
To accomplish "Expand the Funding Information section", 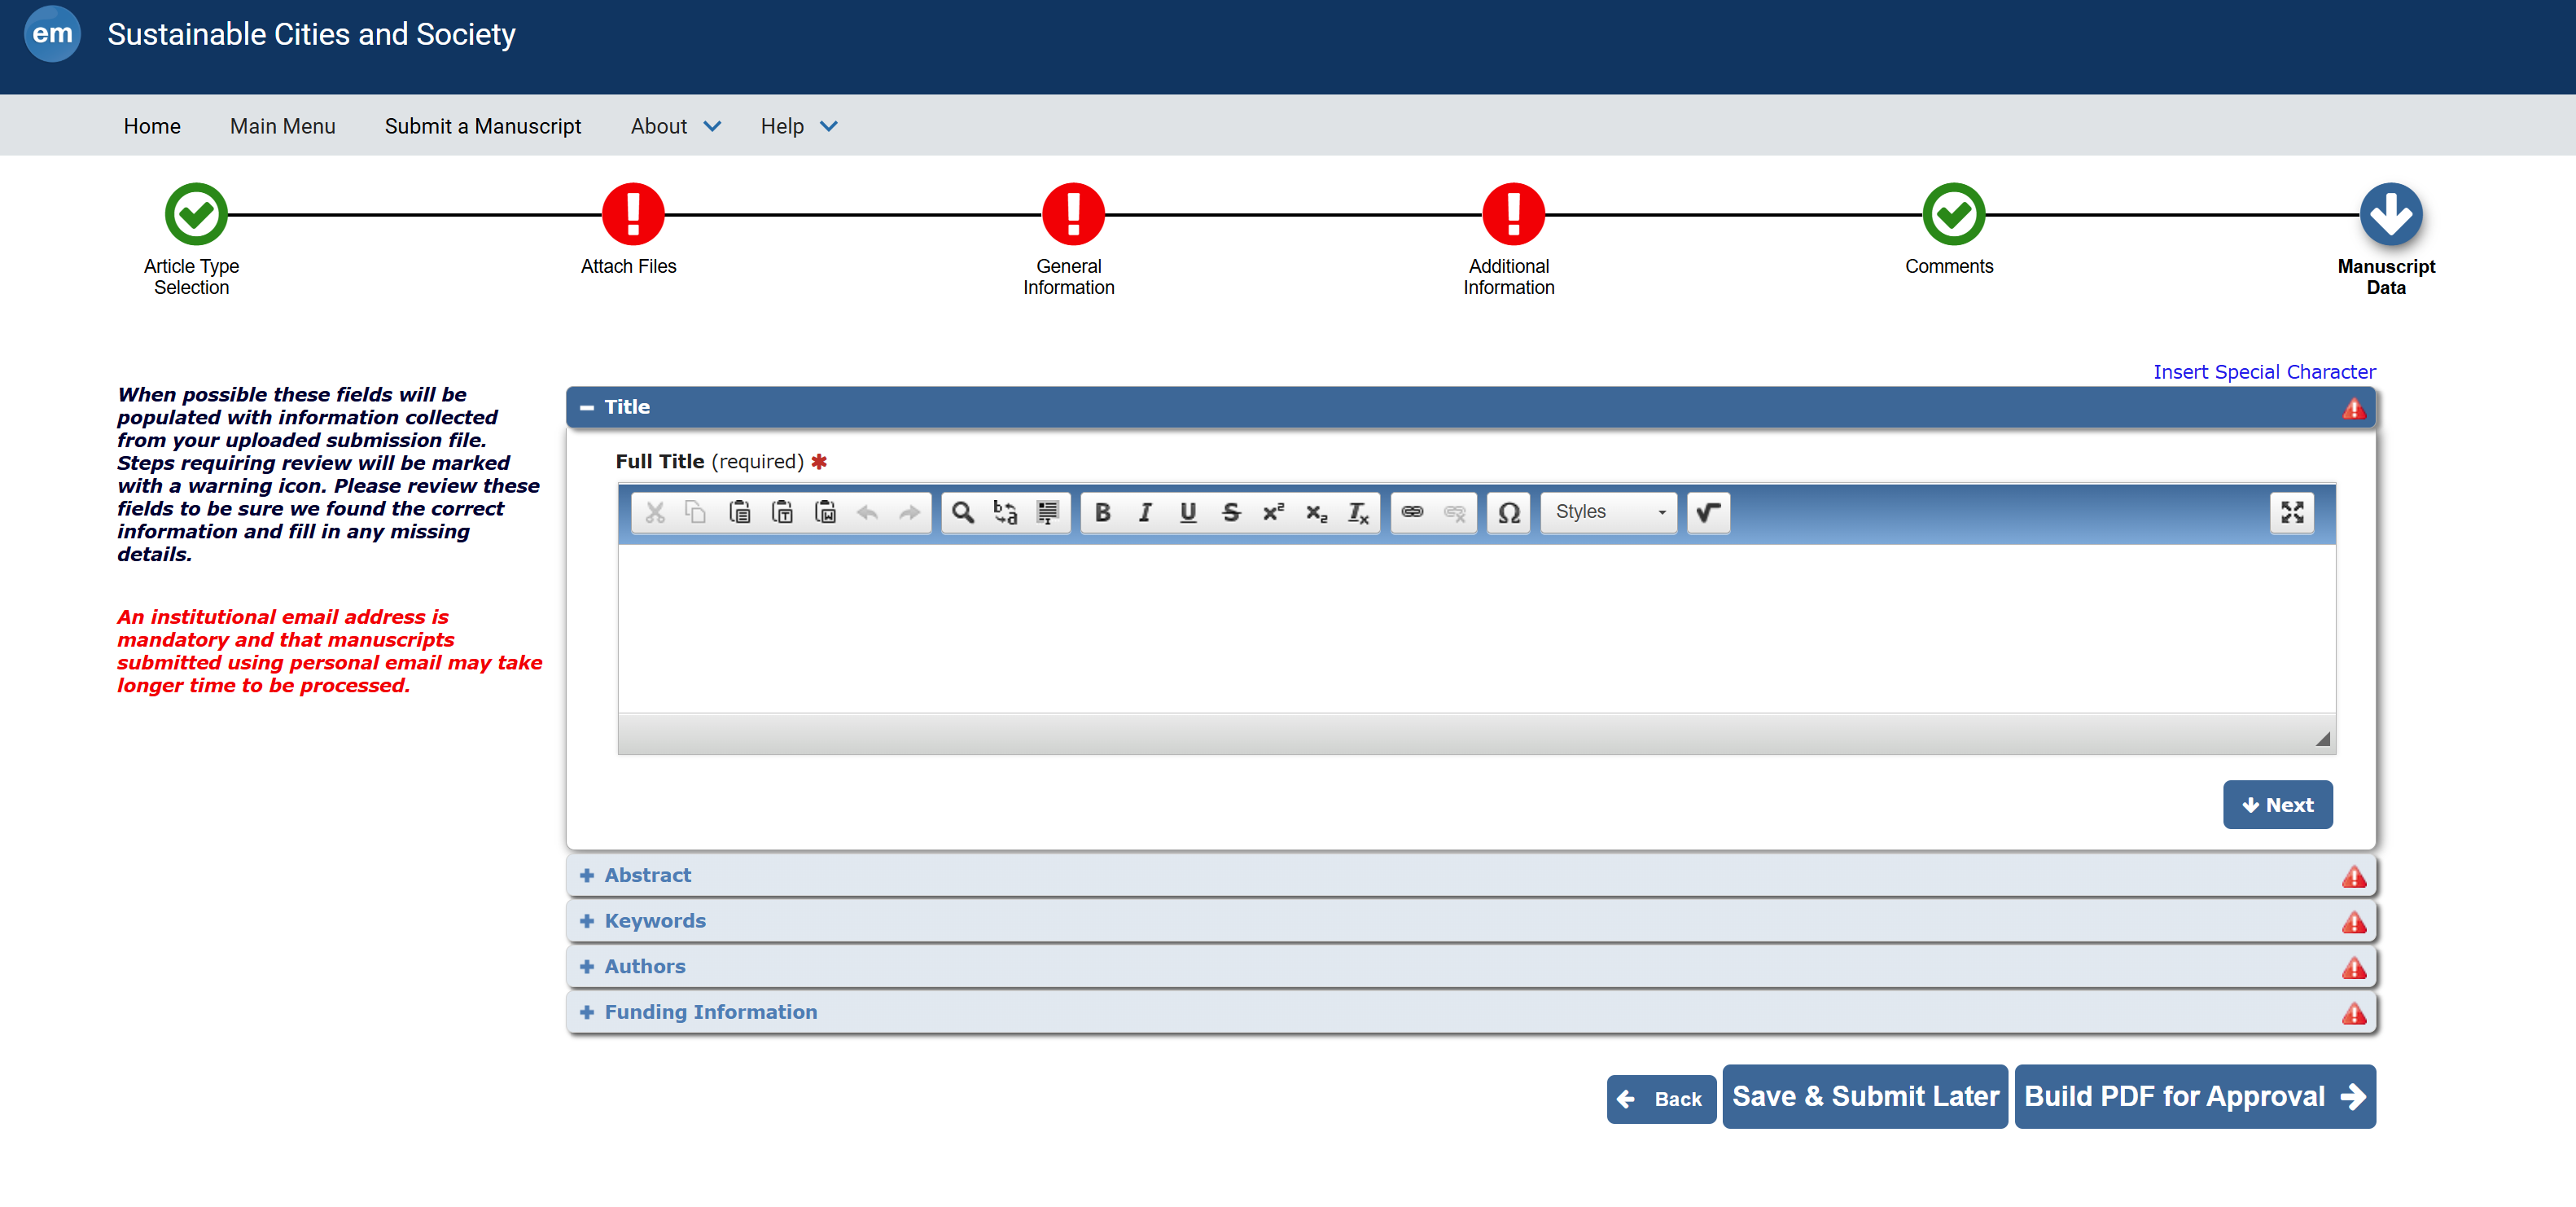I will [710, 1012].
